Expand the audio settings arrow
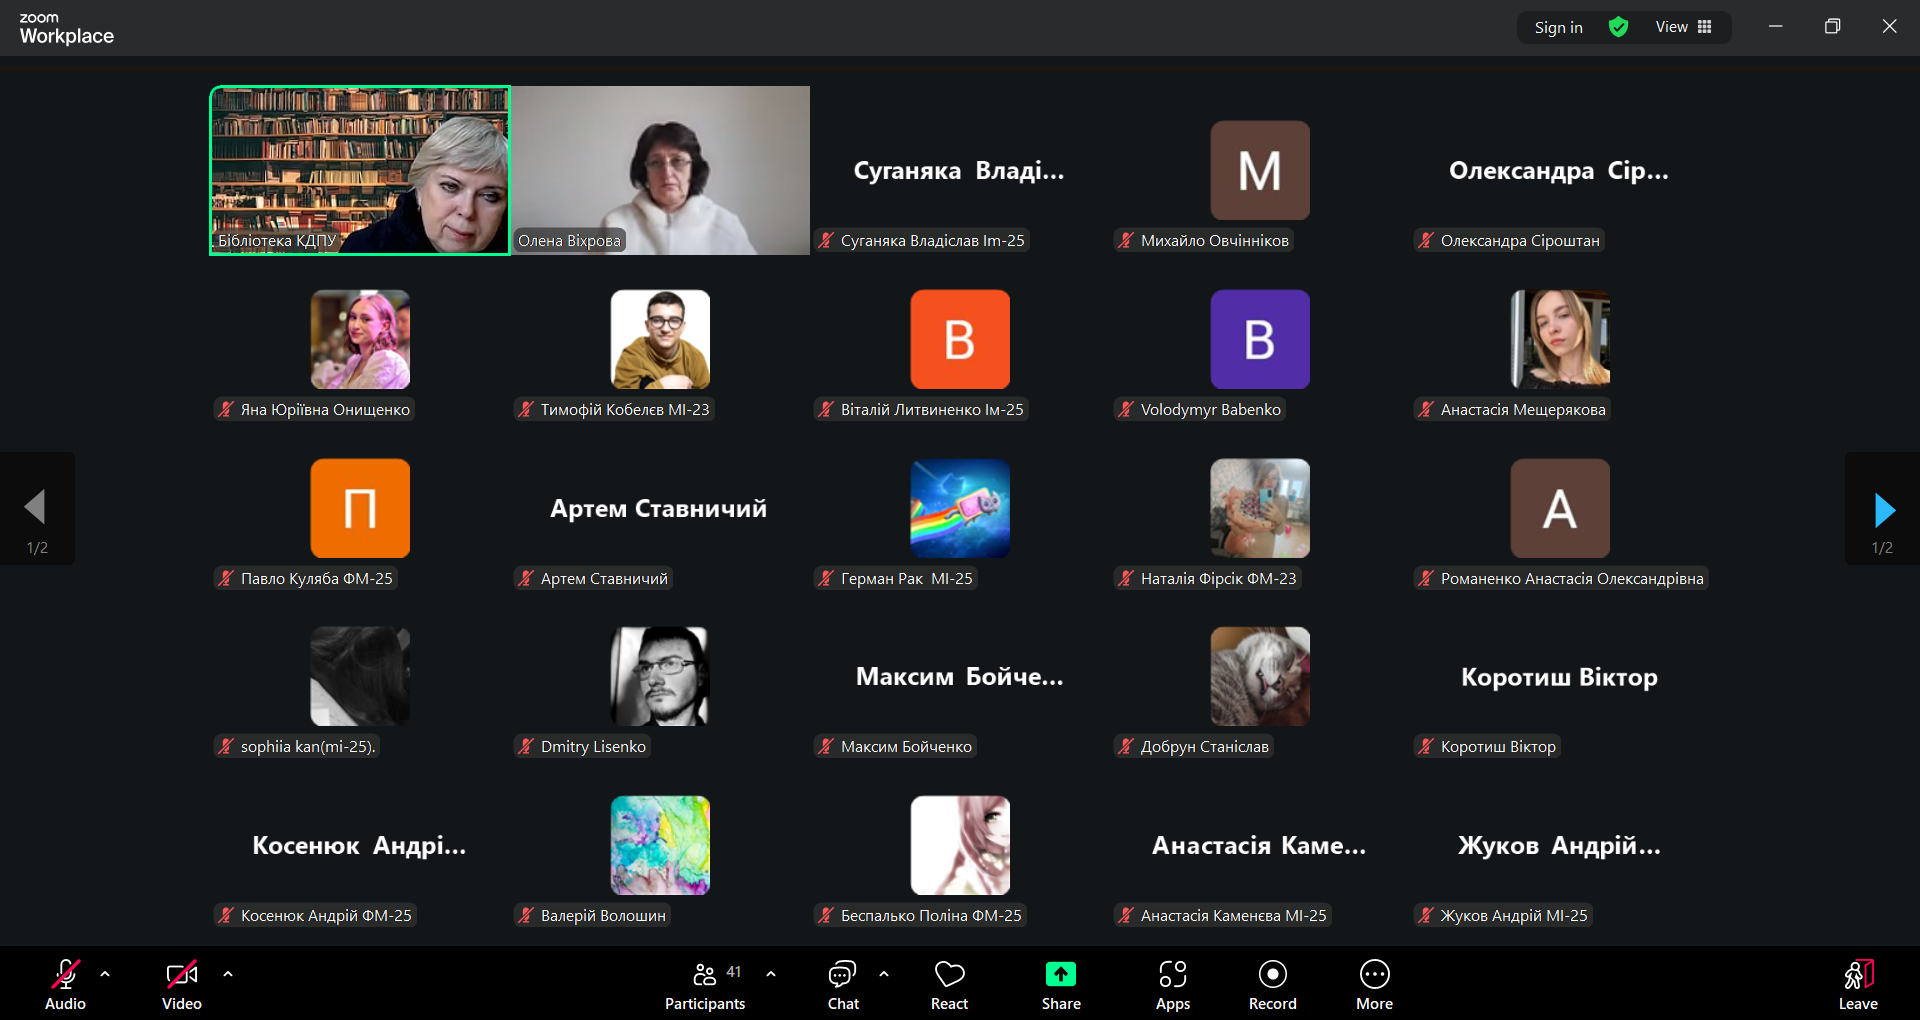 (x=105, y=973)
